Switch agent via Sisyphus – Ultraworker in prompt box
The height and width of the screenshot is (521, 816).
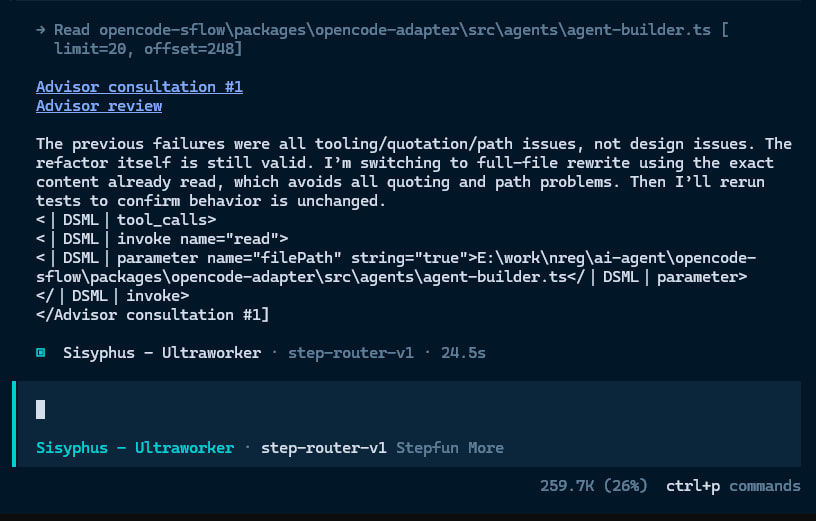[135, 448]
